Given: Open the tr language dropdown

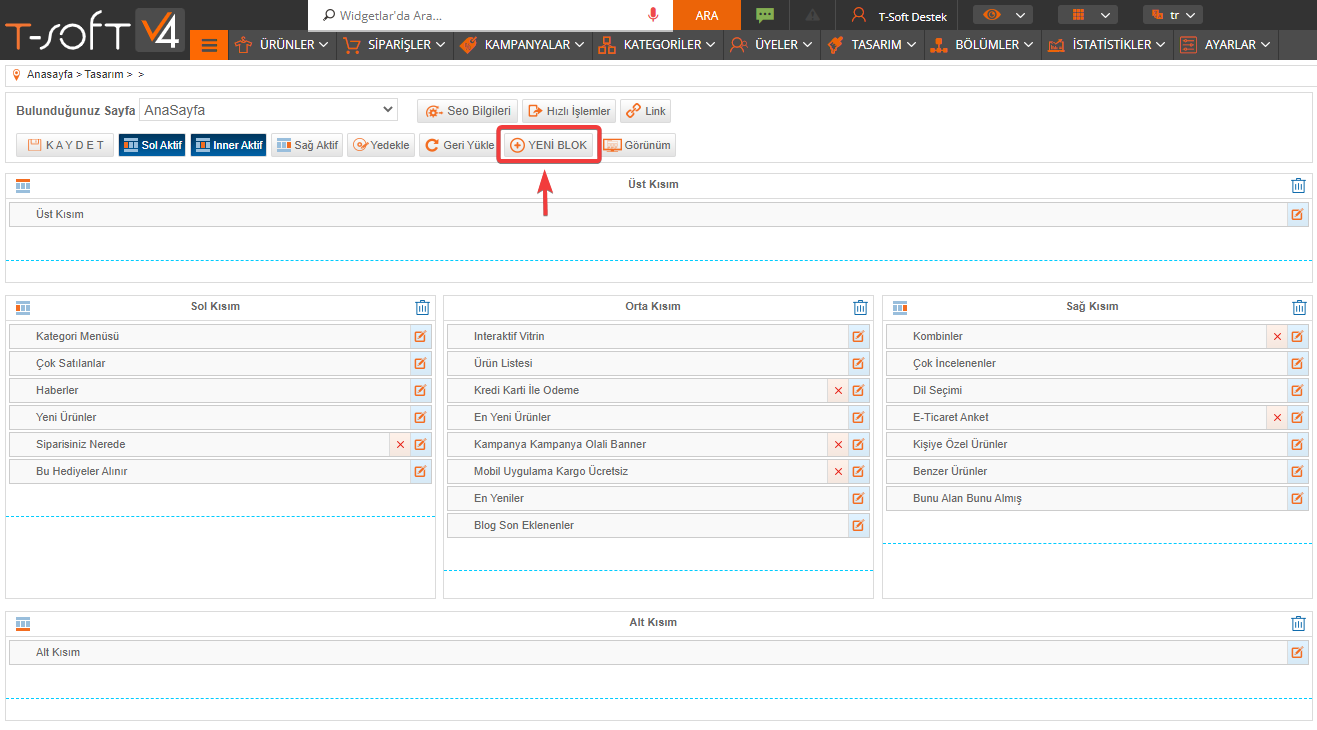Looking at the screenshot, I should click(x=1172, y=15).
